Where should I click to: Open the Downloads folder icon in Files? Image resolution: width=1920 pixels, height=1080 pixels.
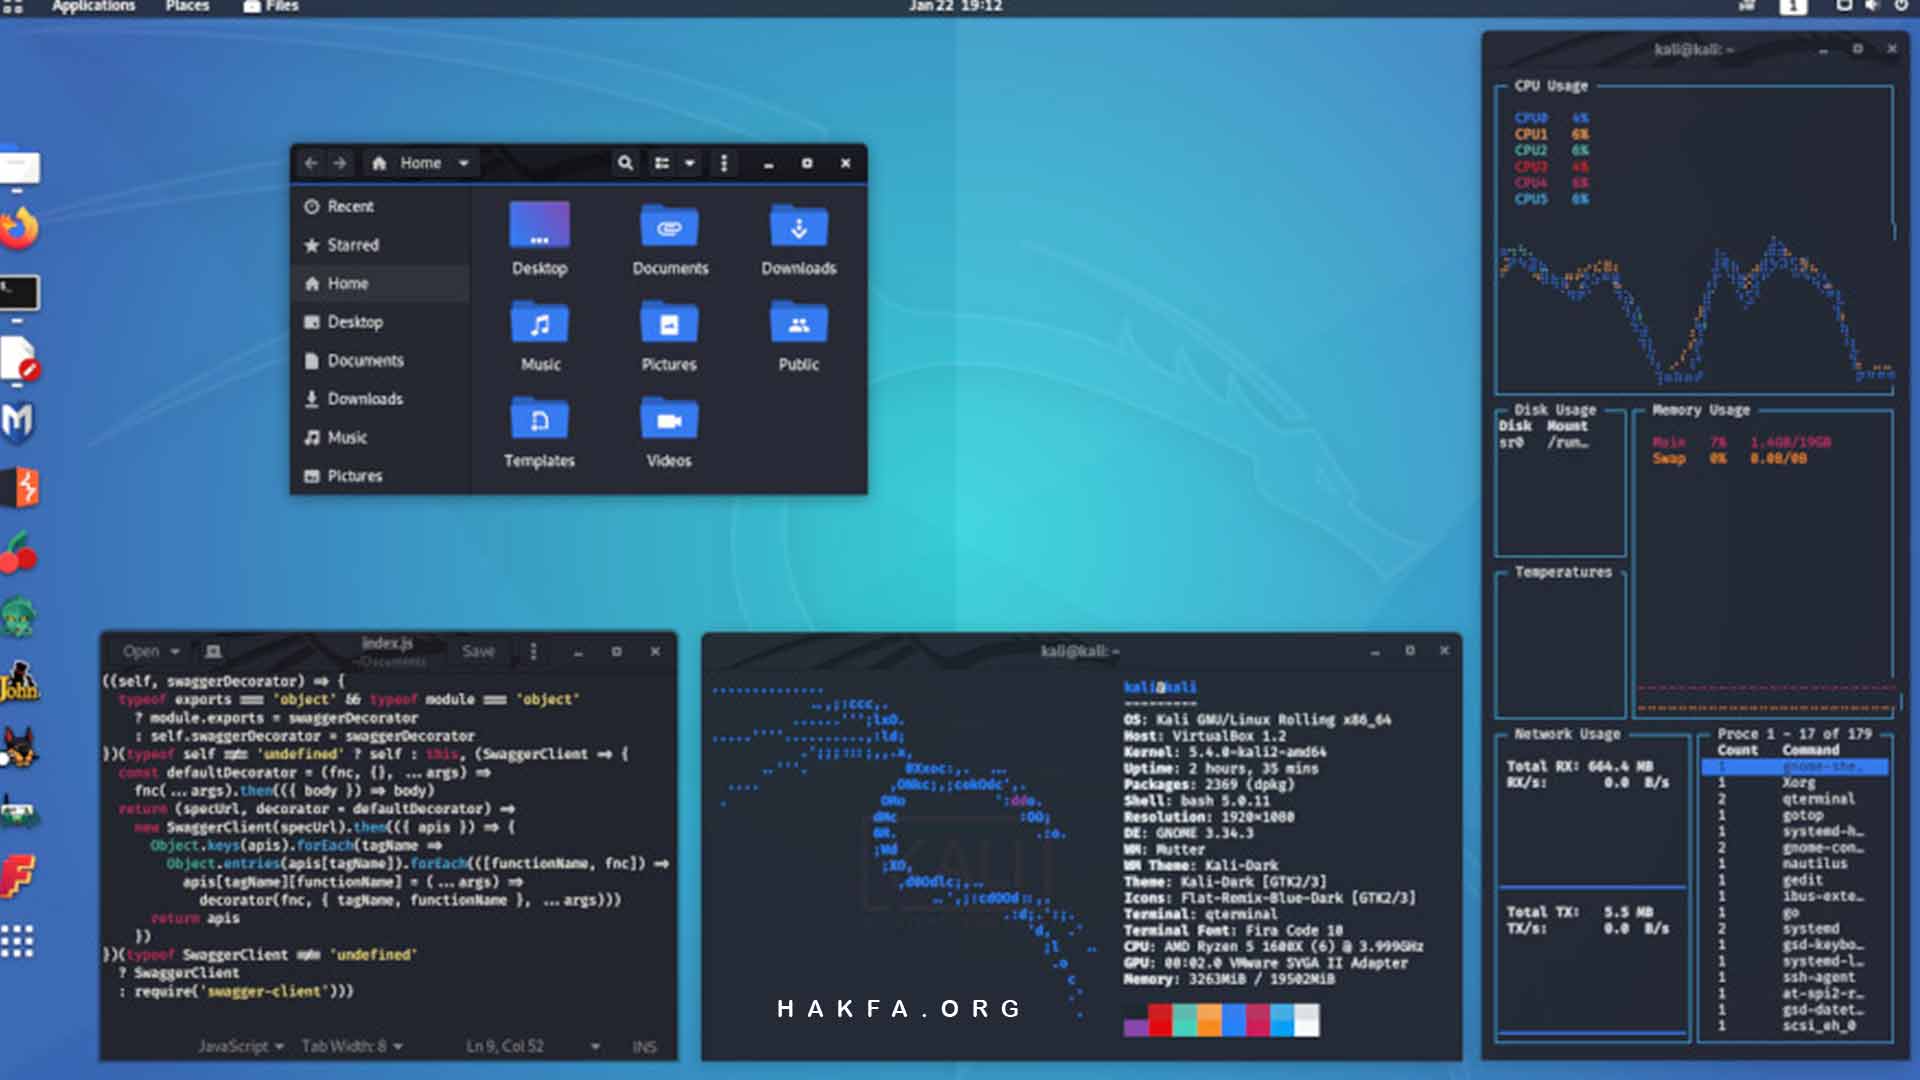click(x=799, y=226)
